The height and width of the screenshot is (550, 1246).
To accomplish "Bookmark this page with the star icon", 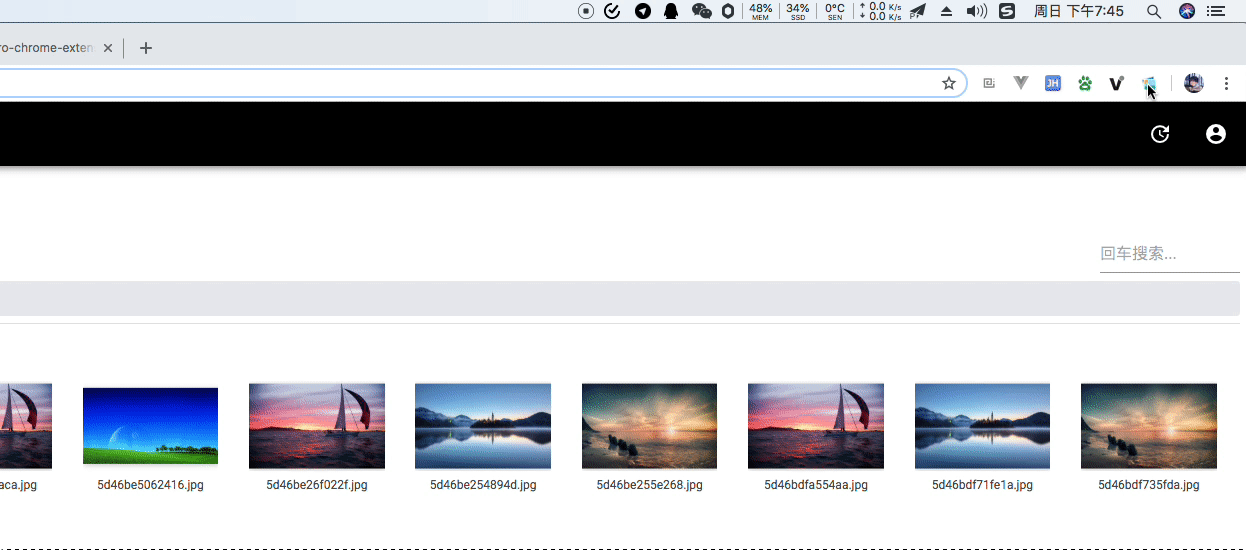I will (949, 83).
